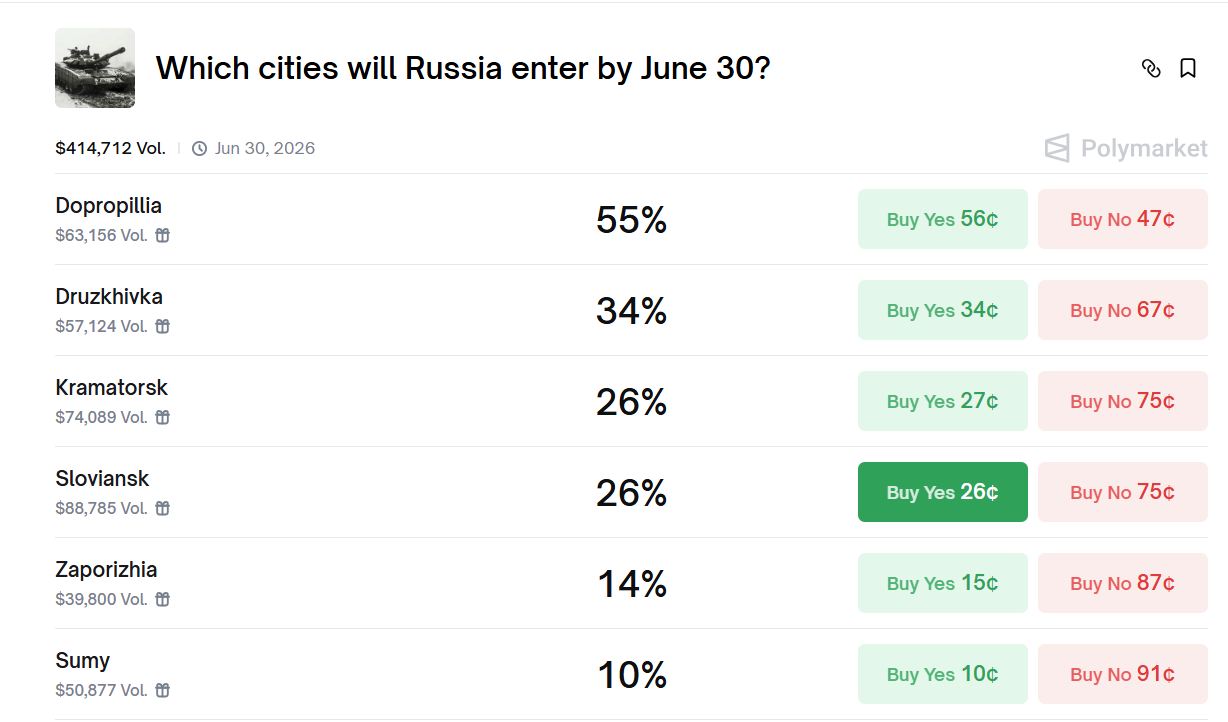The image size is (1228, 722).
Task: Open the tank market thumbnail image
Action: [x=95, y=68]
